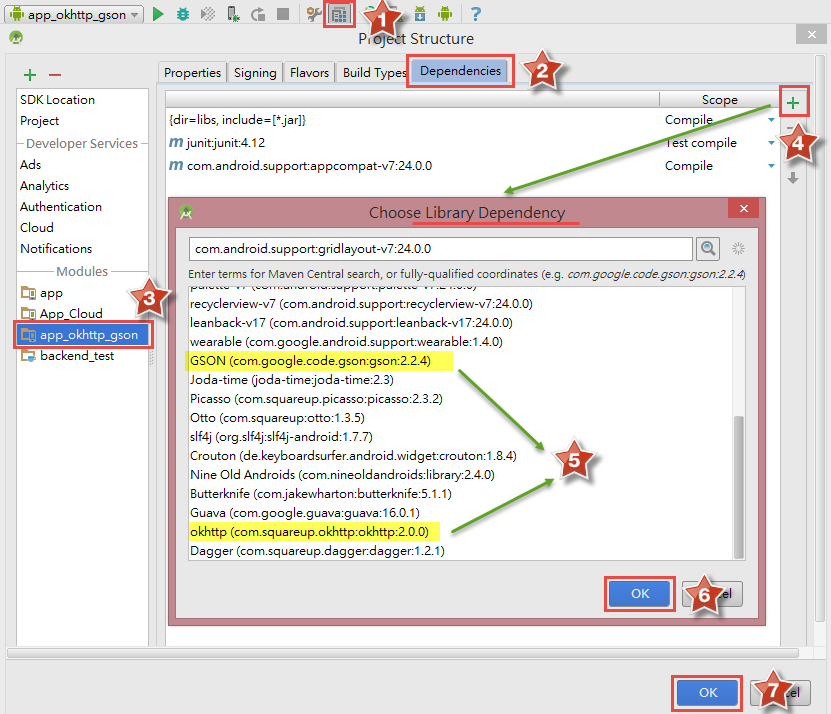Choose Dagger library entry
Viewport: 831px width, 714px height.
coord(317,551)
